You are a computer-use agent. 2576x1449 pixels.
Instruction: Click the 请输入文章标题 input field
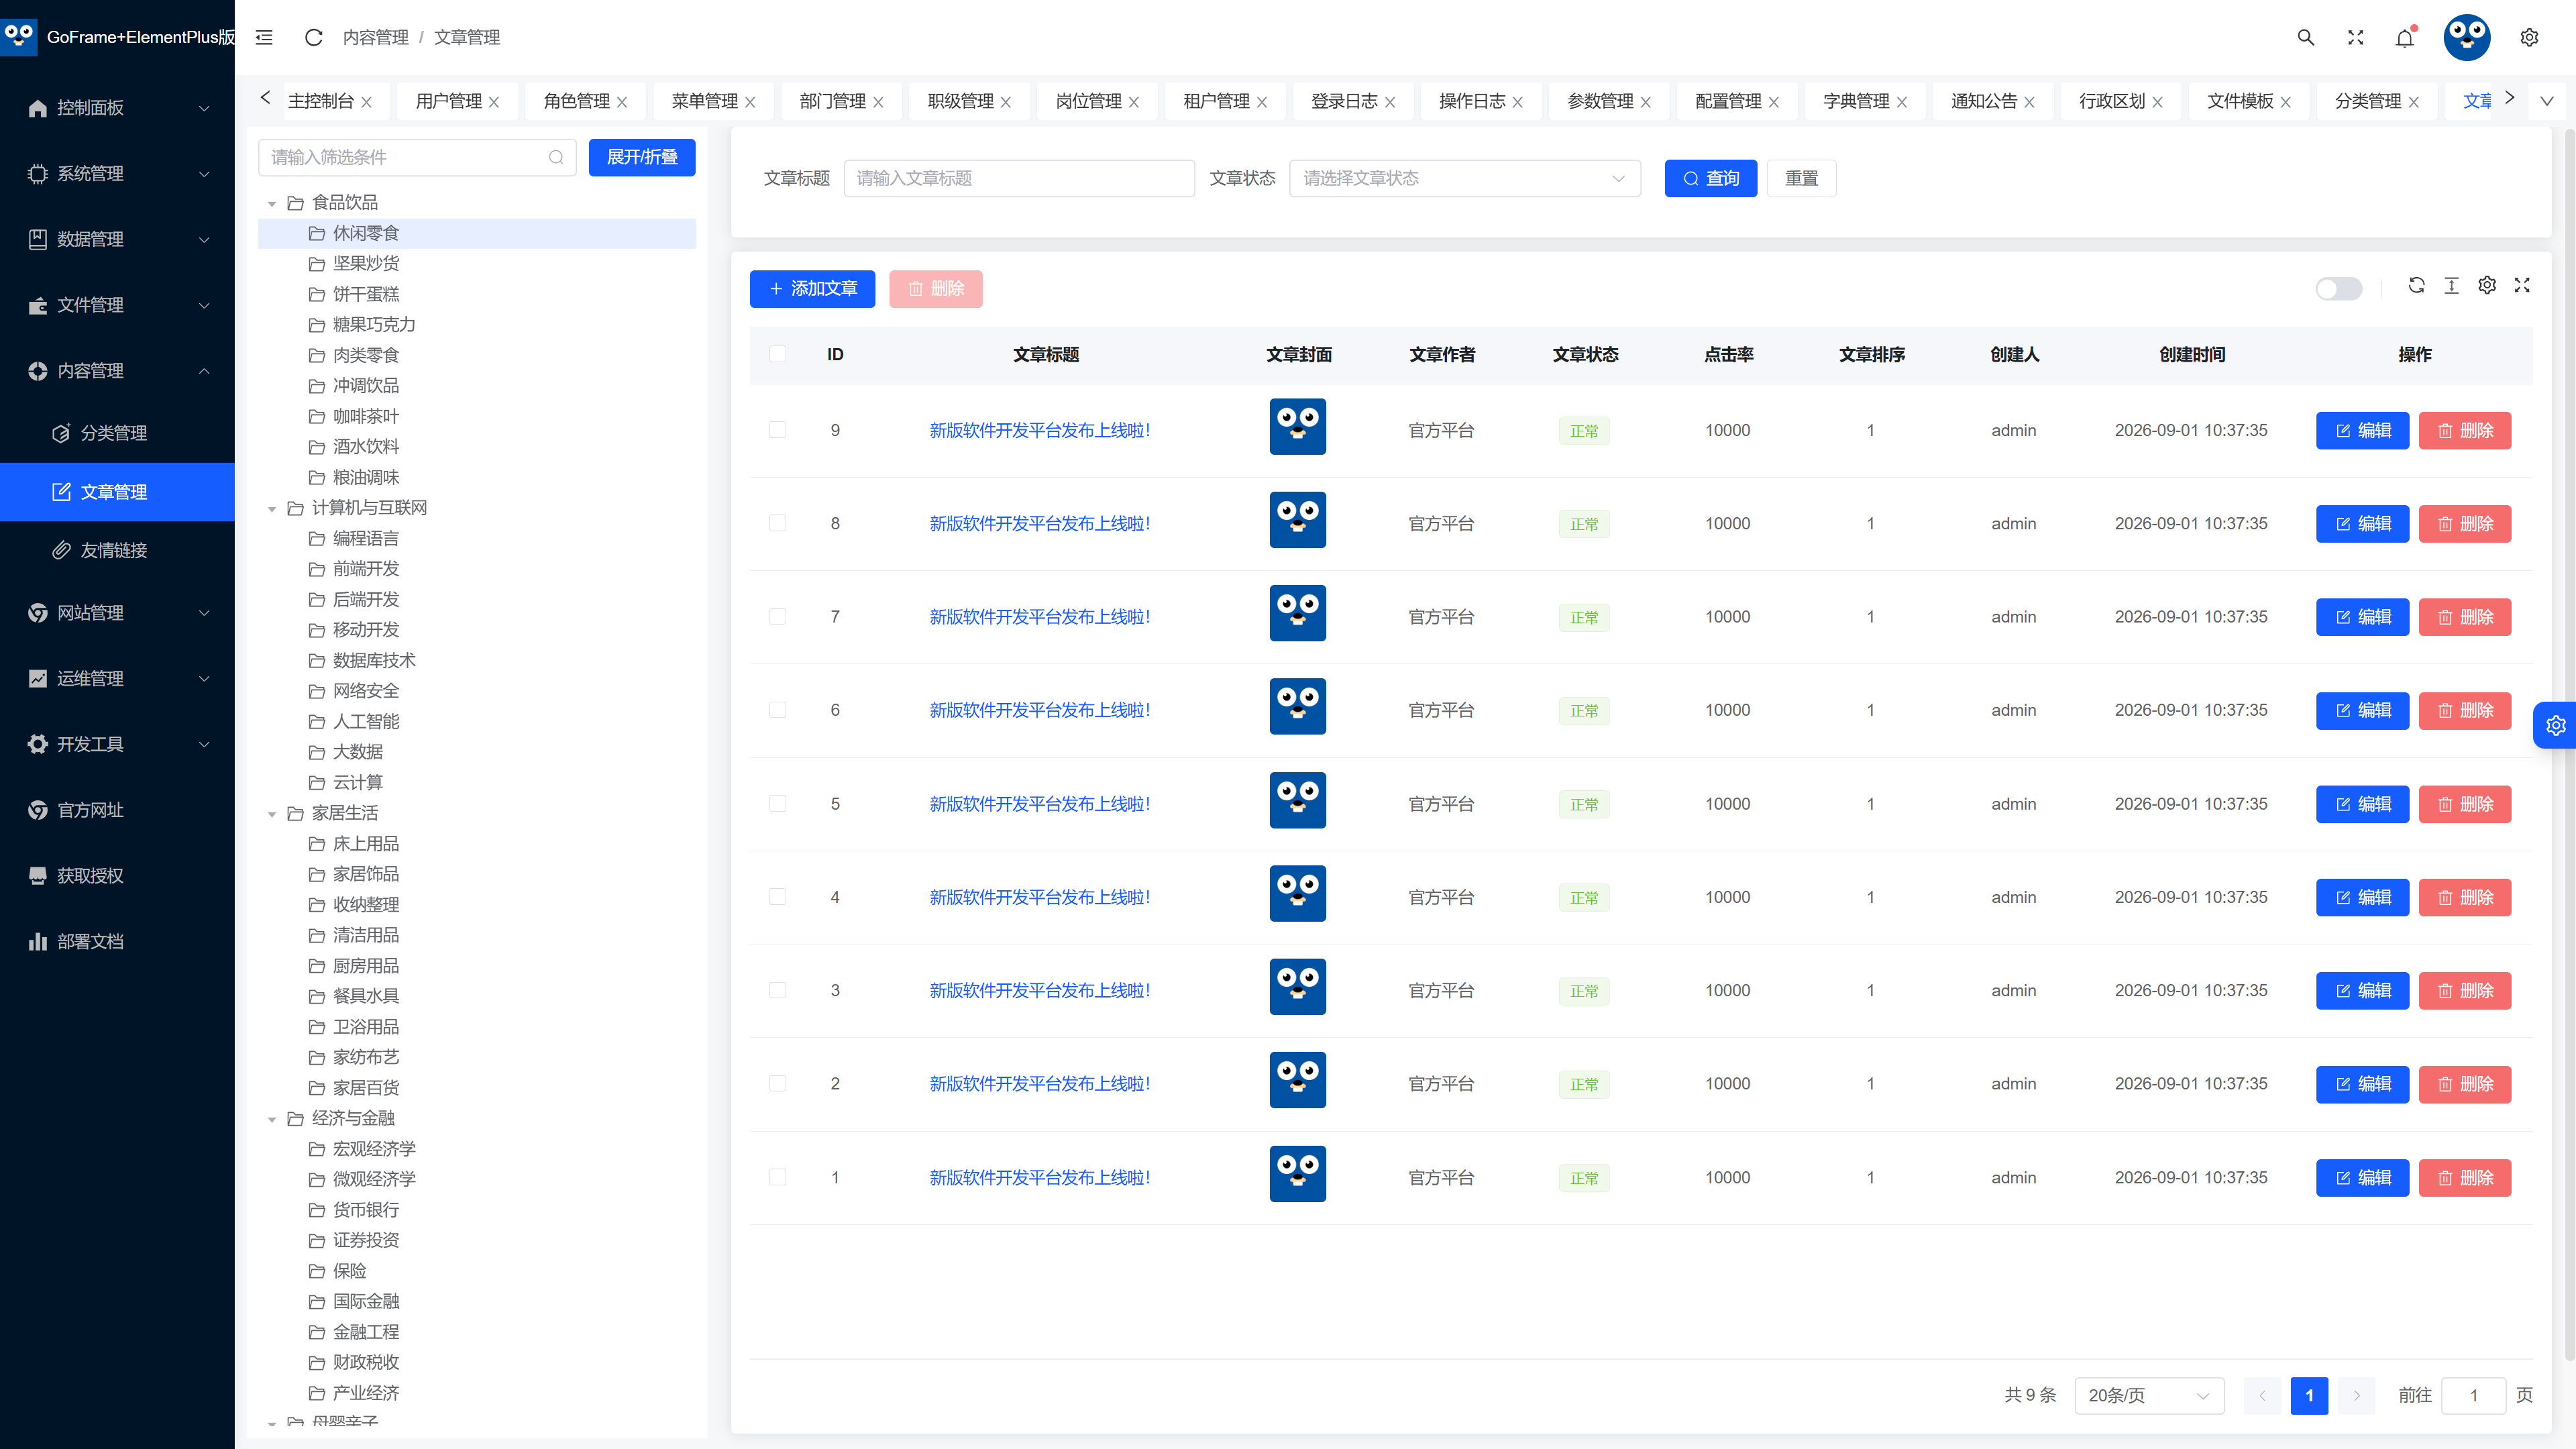(x=1019, y=178)
